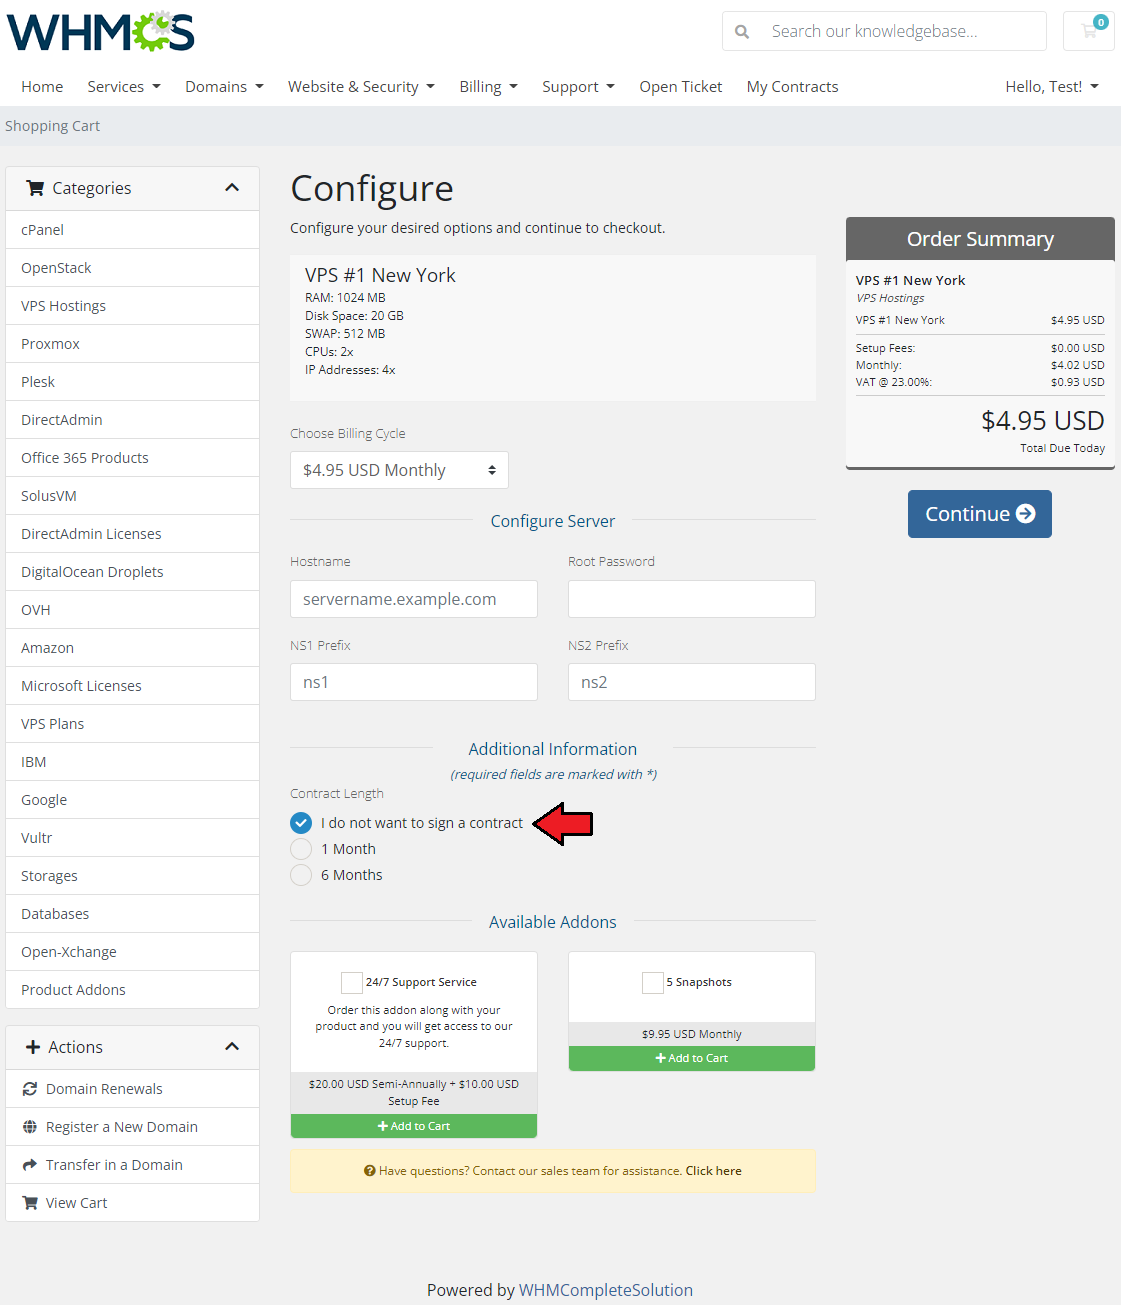Image resolution: width=1121 pixels, height=1305 pixels.
Task: Select the DigitalOcean Droplets category
Action: click(x=132, y=572)
